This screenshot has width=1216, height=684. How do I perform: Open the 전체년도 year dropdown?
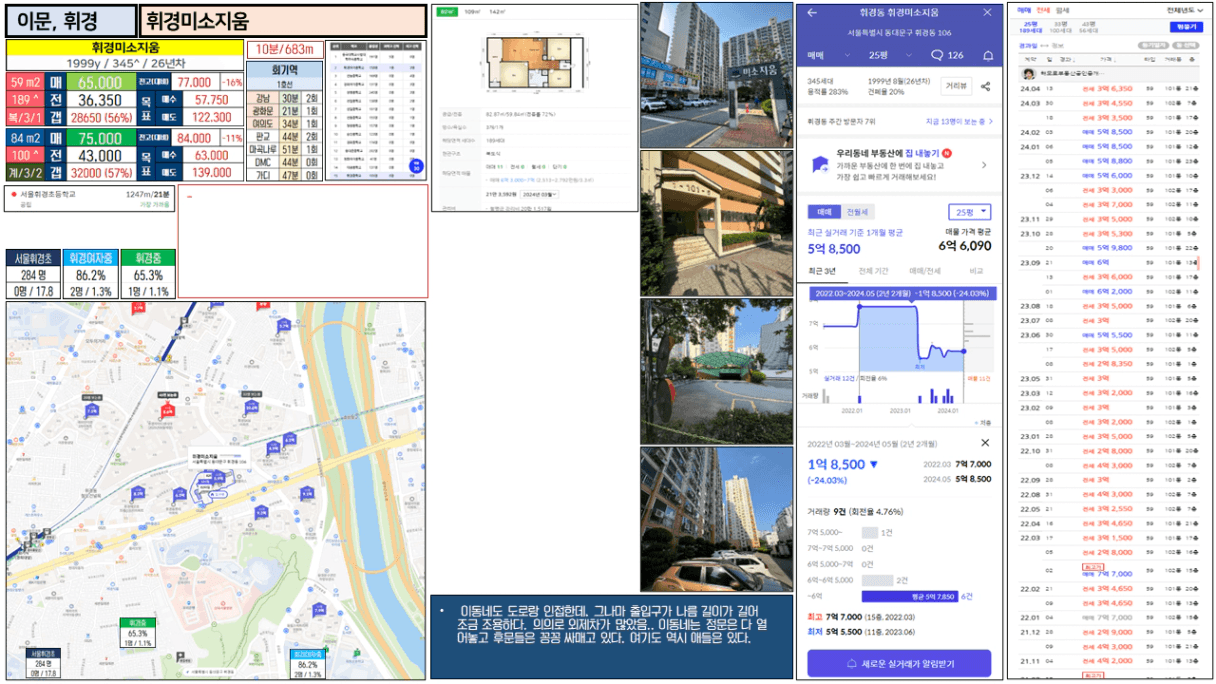click(1184, 10)
